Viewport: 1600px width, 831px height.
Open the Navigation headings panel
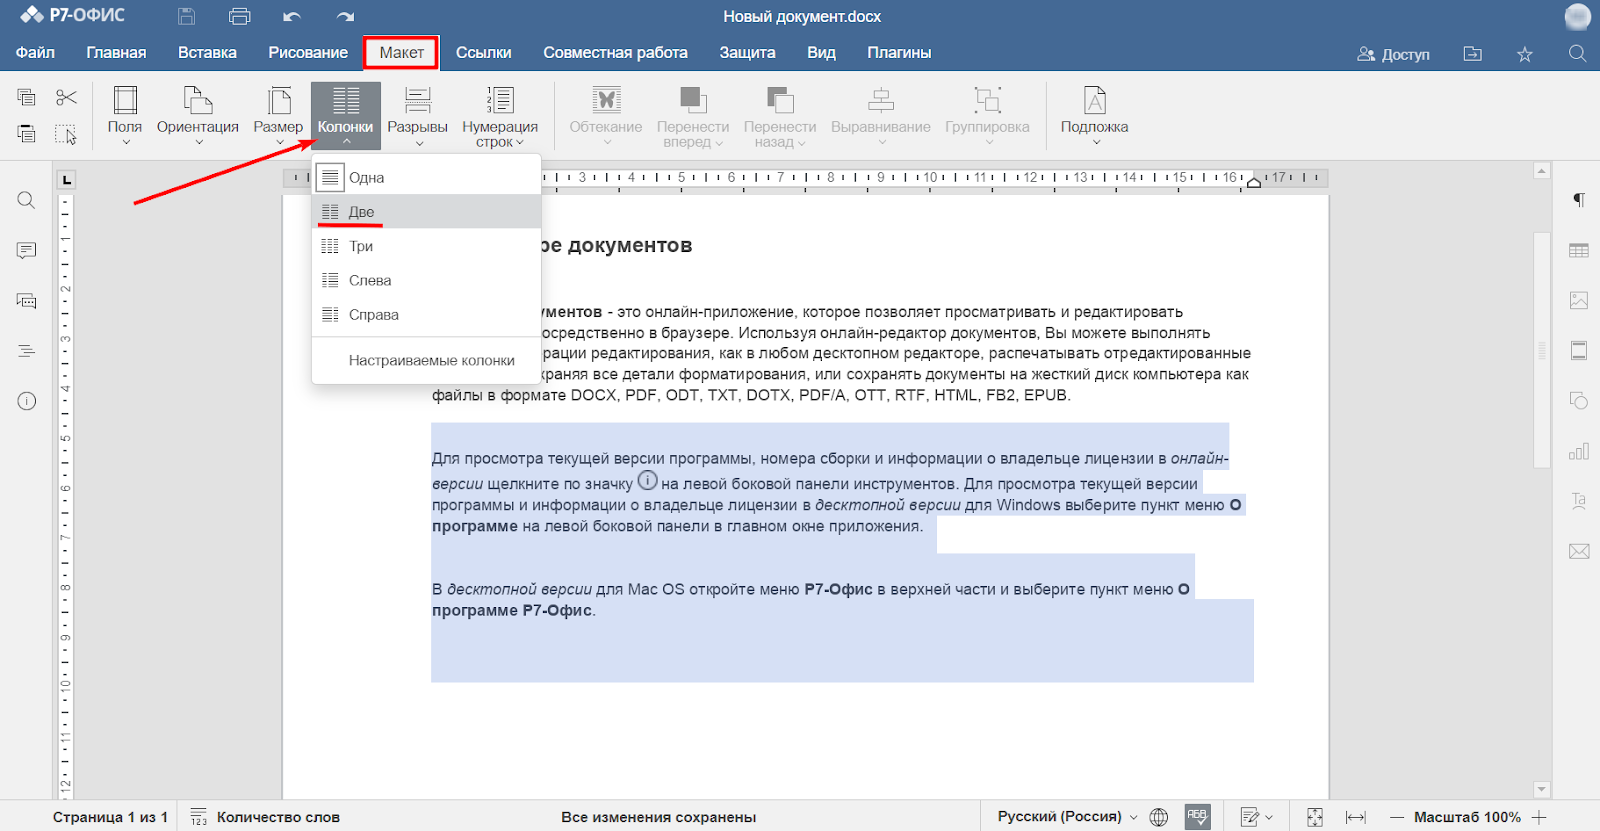point(27,351)
